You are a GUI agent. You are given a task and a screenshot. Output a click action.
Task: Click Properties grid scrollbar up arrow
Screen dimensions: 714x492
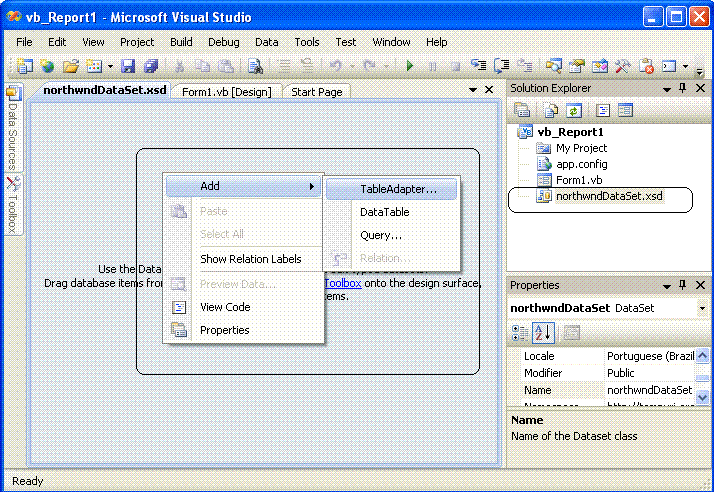703,355
